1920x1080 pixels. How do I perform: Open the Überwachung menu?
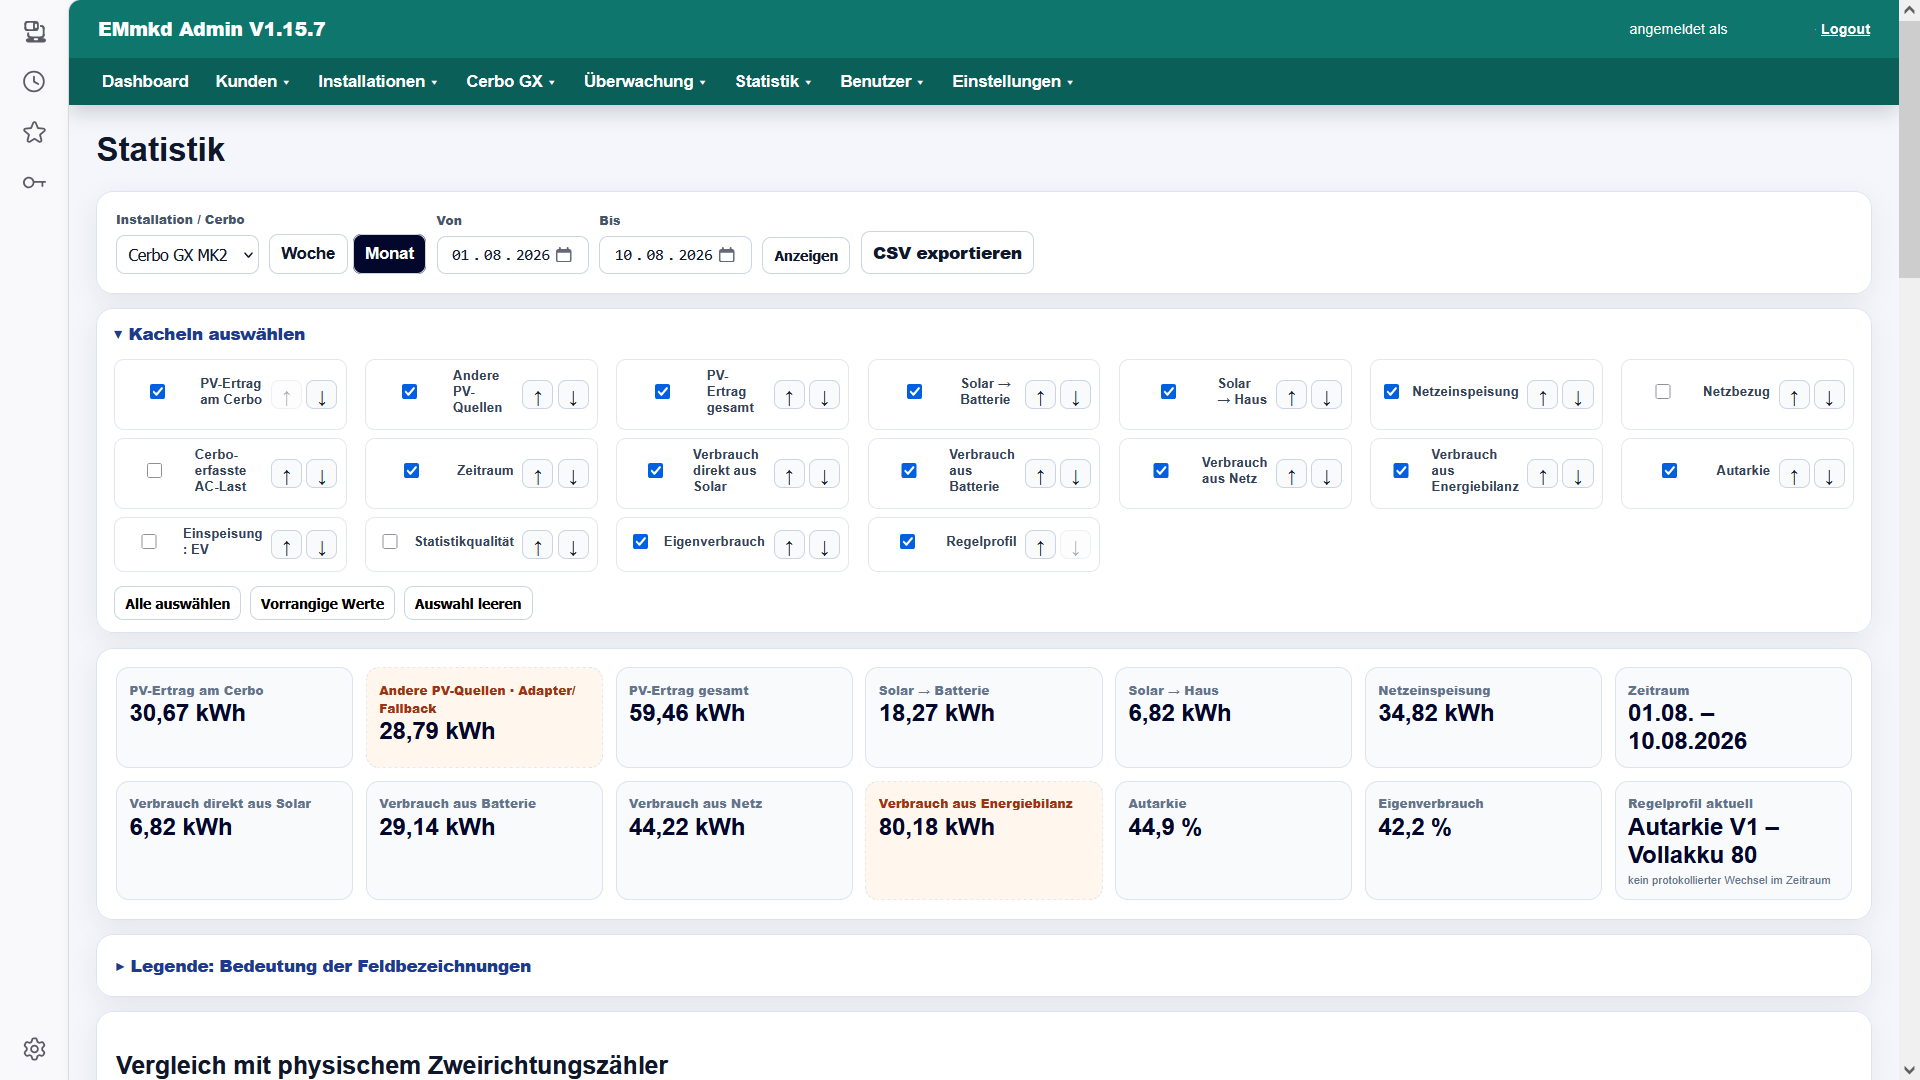(x=645, y=81)
